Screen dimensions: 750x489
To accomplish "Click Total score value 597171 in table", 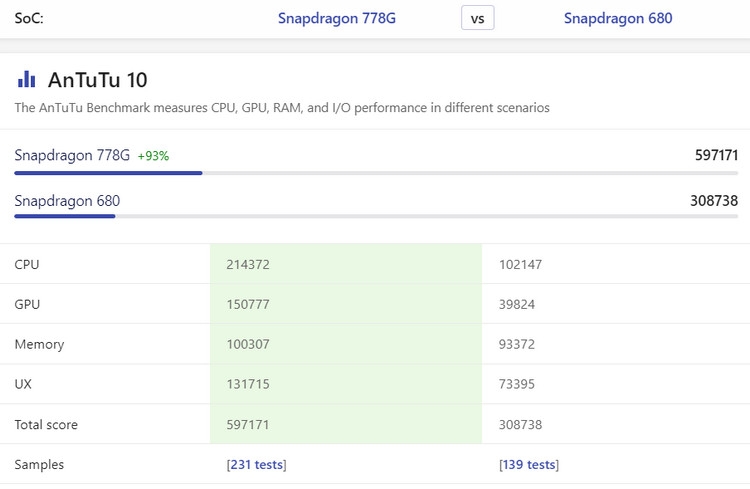I will 248,424.
